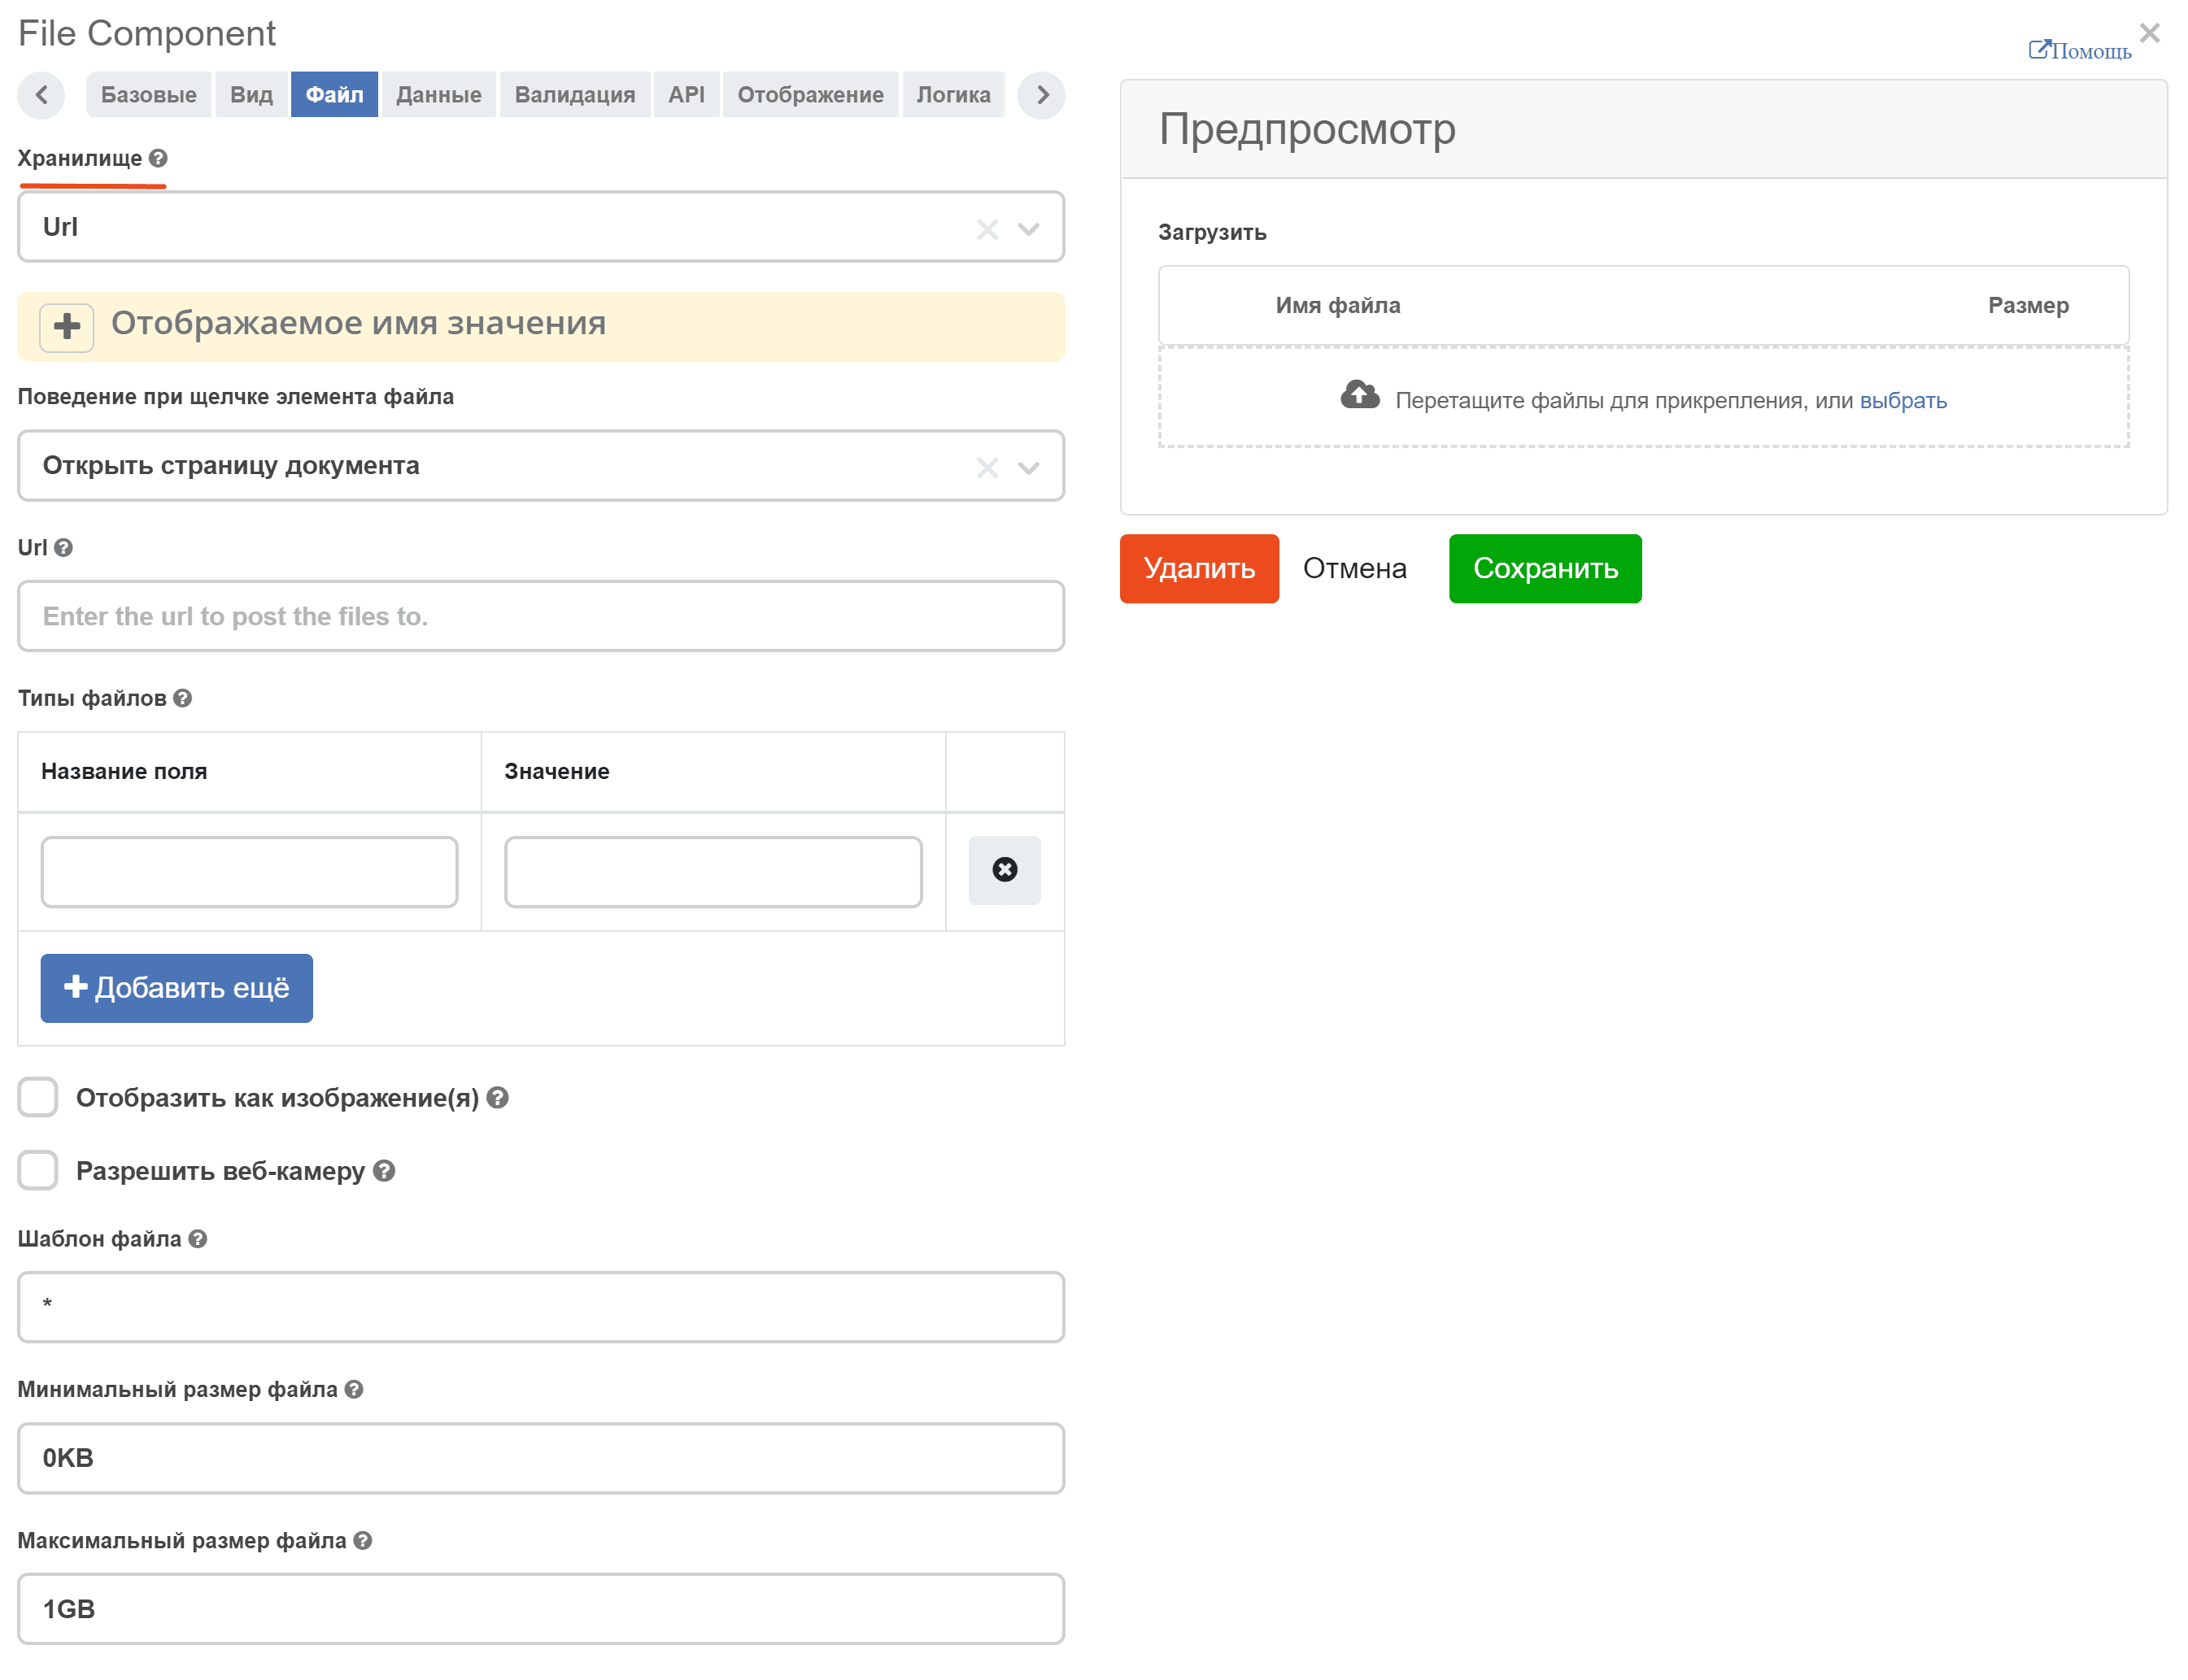Viewport: 2188px width, 1680px height.
Task: Switch to the Отображение tab
Action: 810,95
